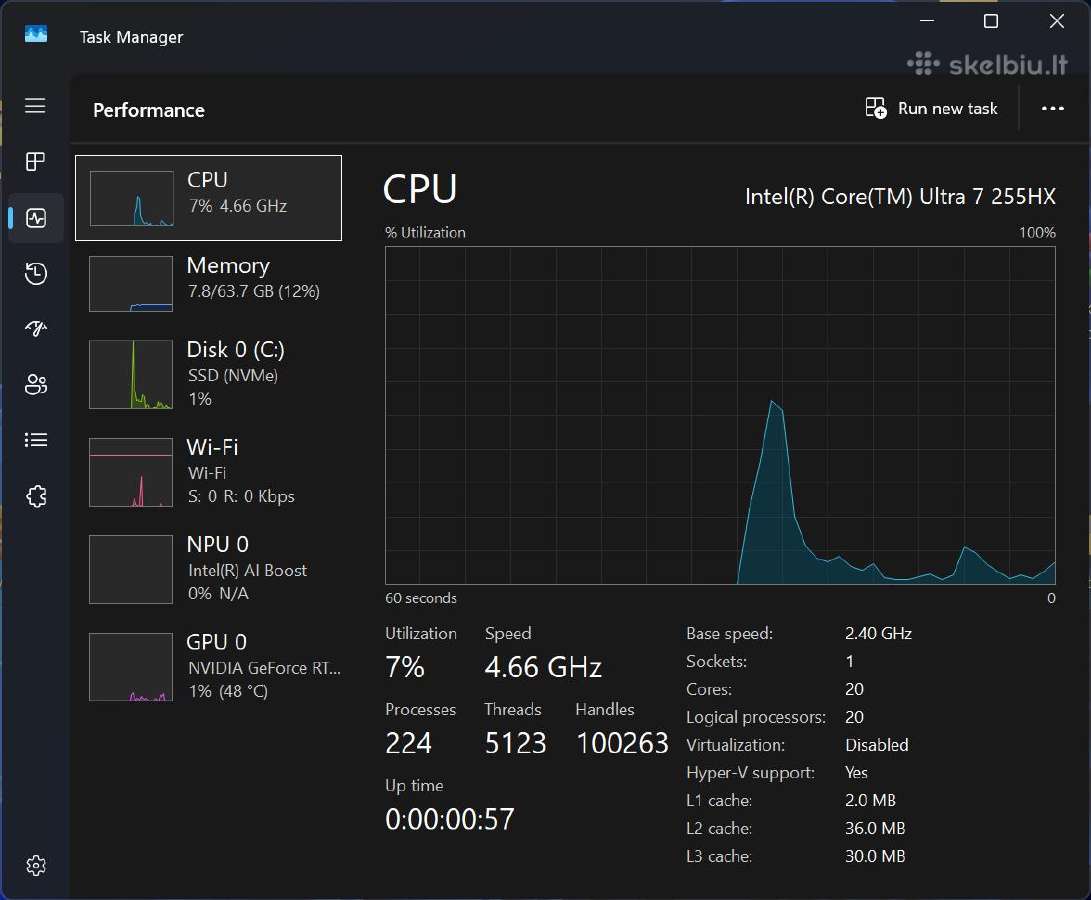Select the Disk 0 (C:) entry
Viewport: 1091px width, 900px height.
coord(208,374)
